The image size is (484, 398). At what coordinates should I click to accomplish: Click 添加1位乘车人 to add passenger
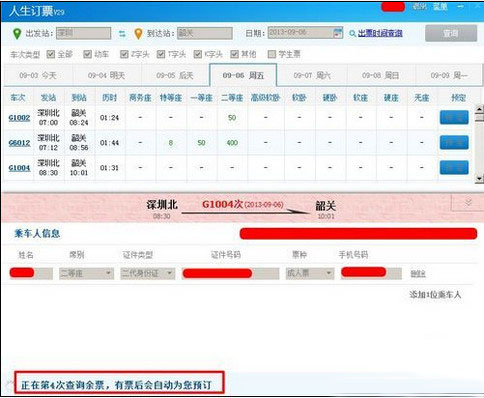tap(435, 294)
